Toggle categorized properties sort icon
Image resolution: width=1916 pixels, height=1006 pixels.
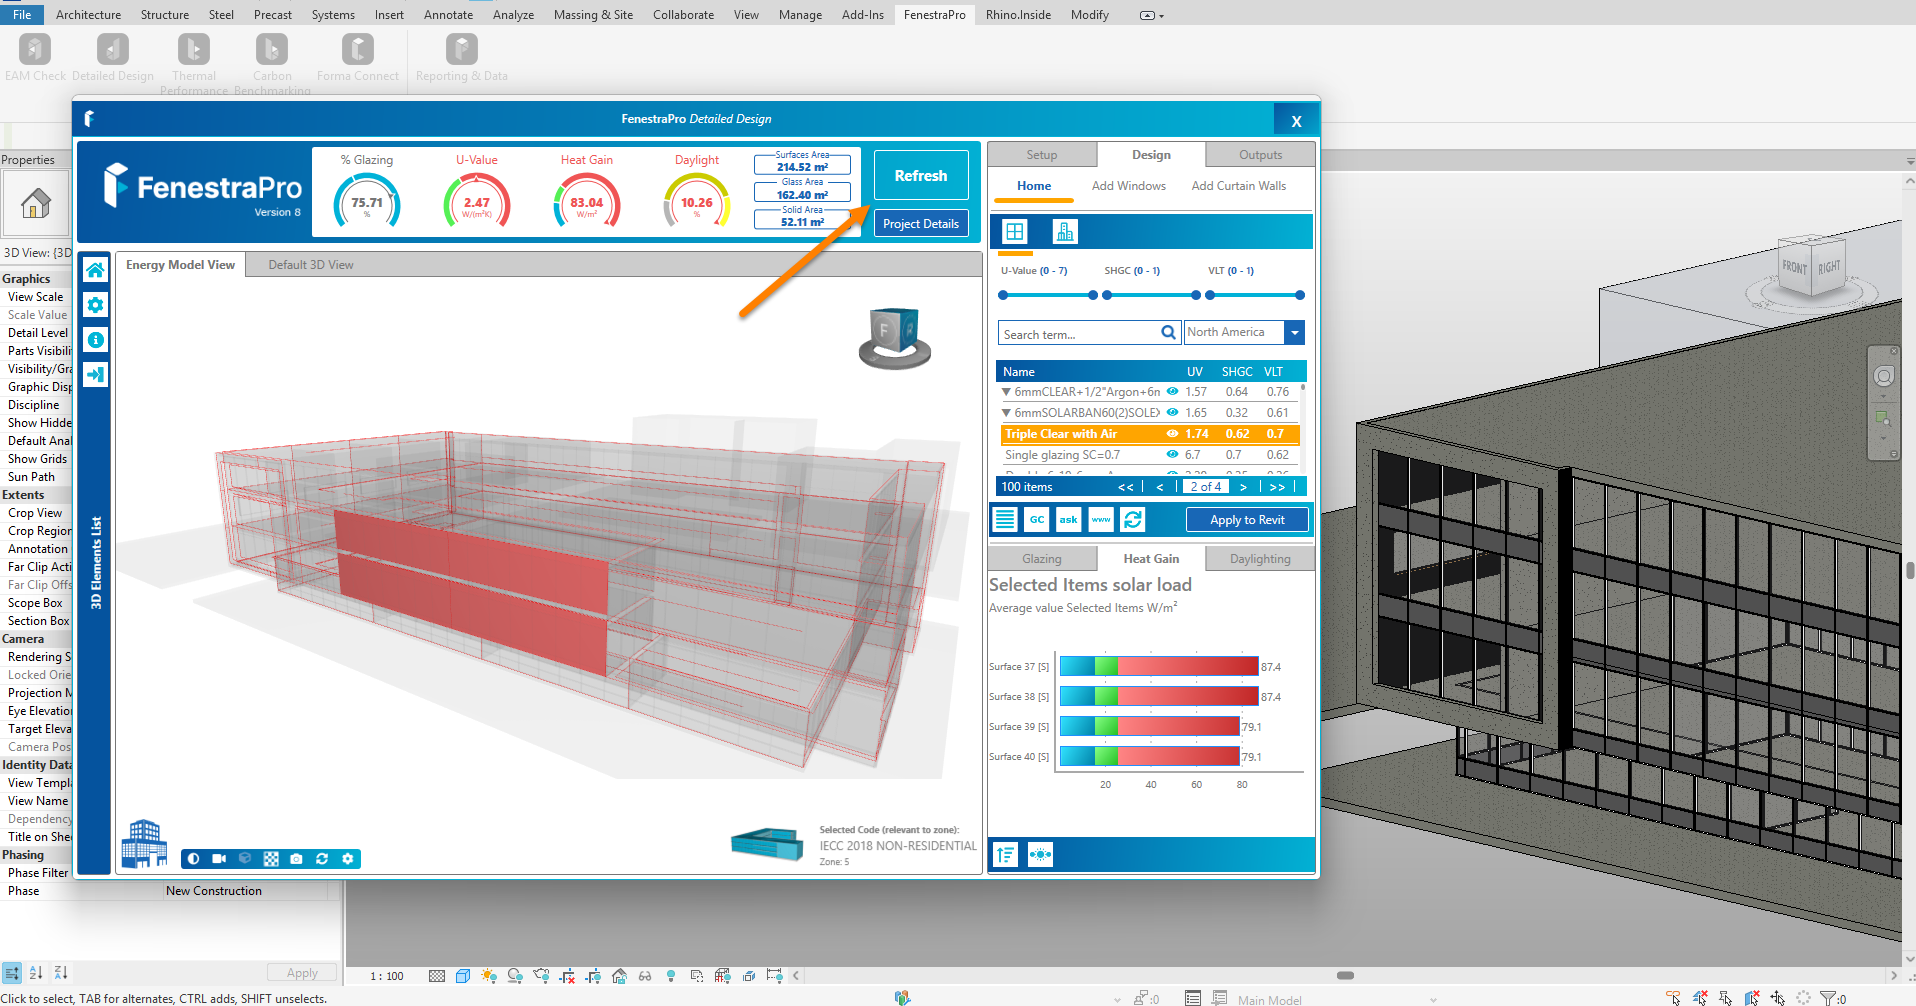tap(12, 973)
